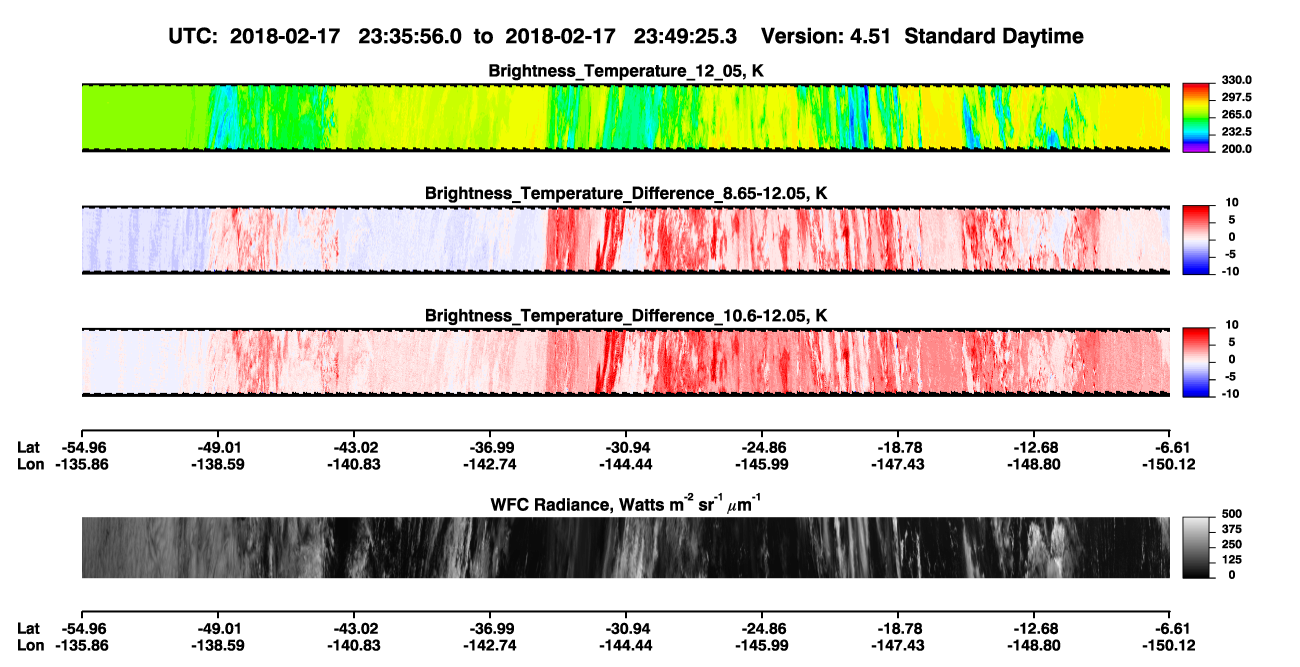Click the '265.0' color bar label
This screenshot has height=667, width=1300.
pos(1239,115)
